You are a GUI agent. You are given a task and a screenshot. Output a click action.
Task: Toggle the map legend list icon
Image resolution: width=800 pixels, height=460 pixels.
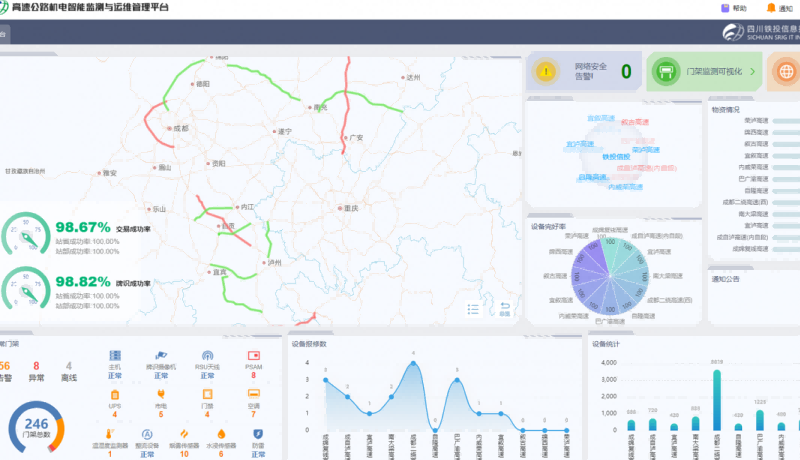[474, 309]
